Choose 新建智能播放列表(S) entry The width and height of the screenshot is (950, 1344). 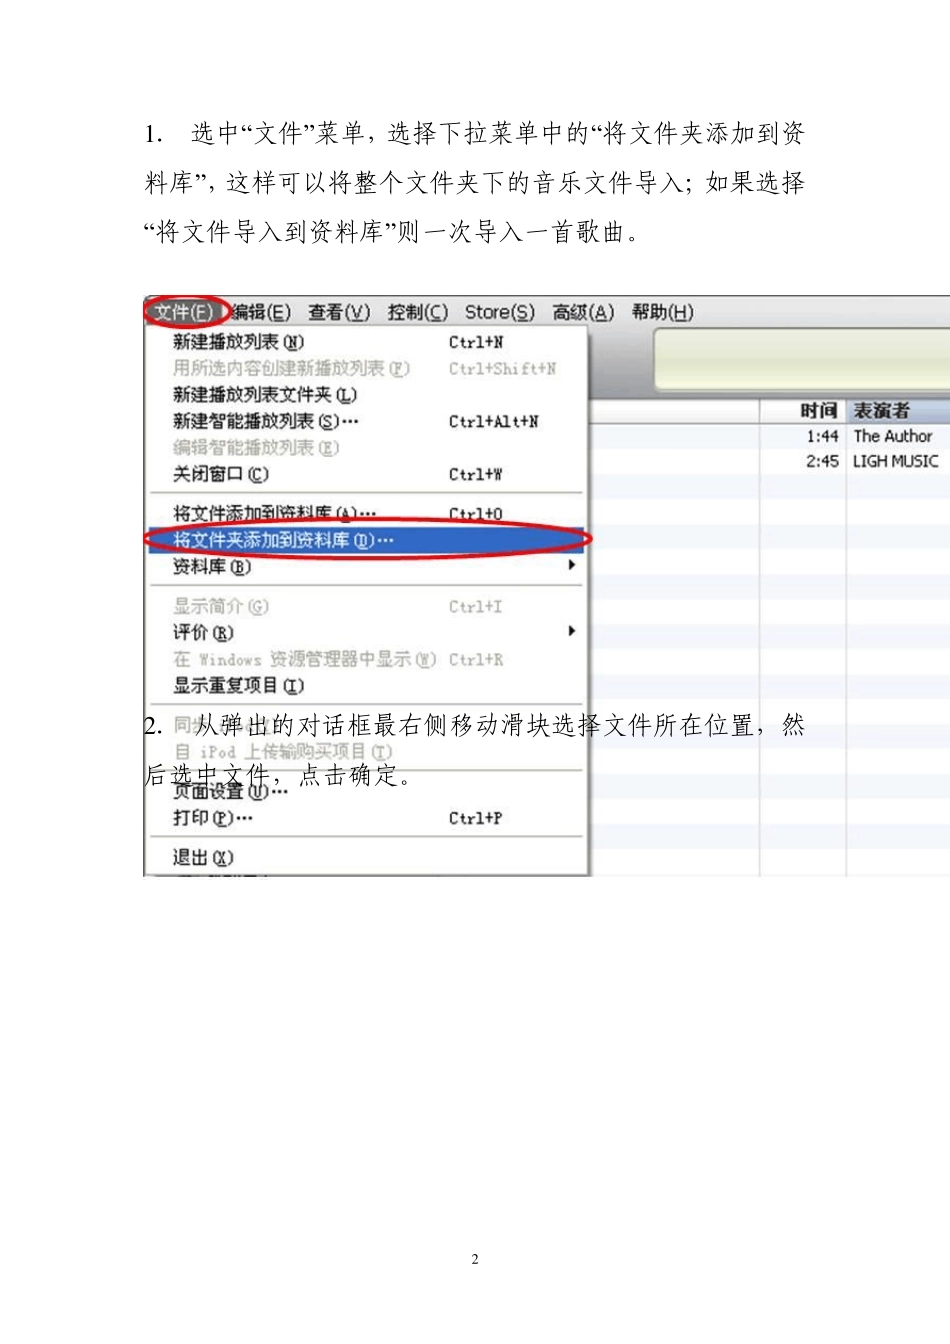pos(367,421)
